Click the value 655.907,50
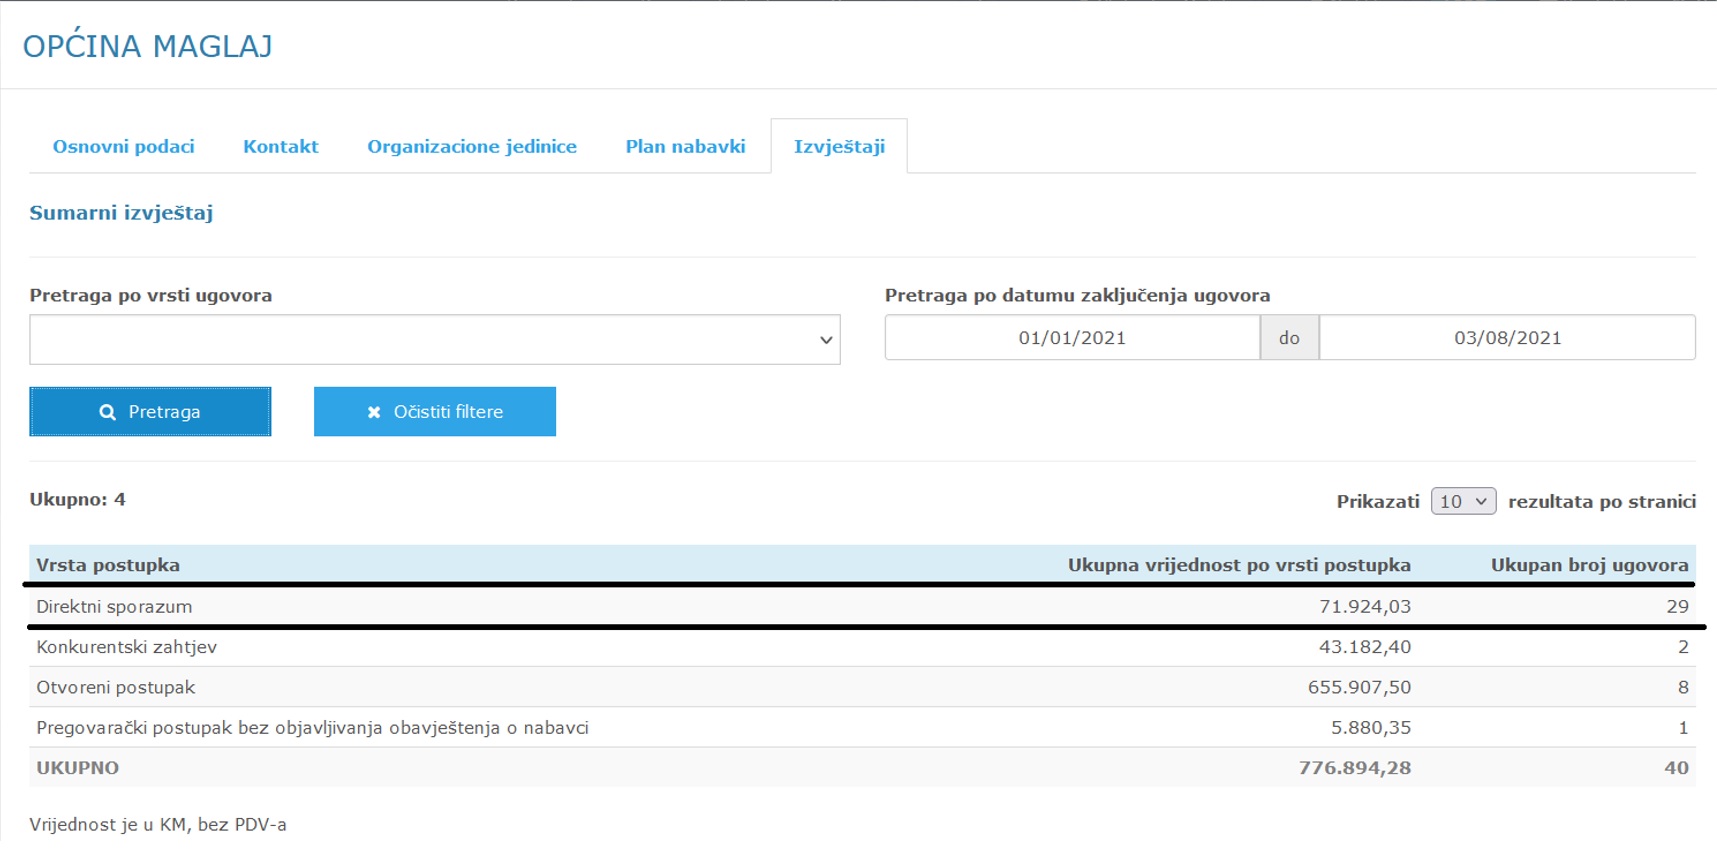The height and width of the screenshot is (849, 1717). pos(1359,687)
